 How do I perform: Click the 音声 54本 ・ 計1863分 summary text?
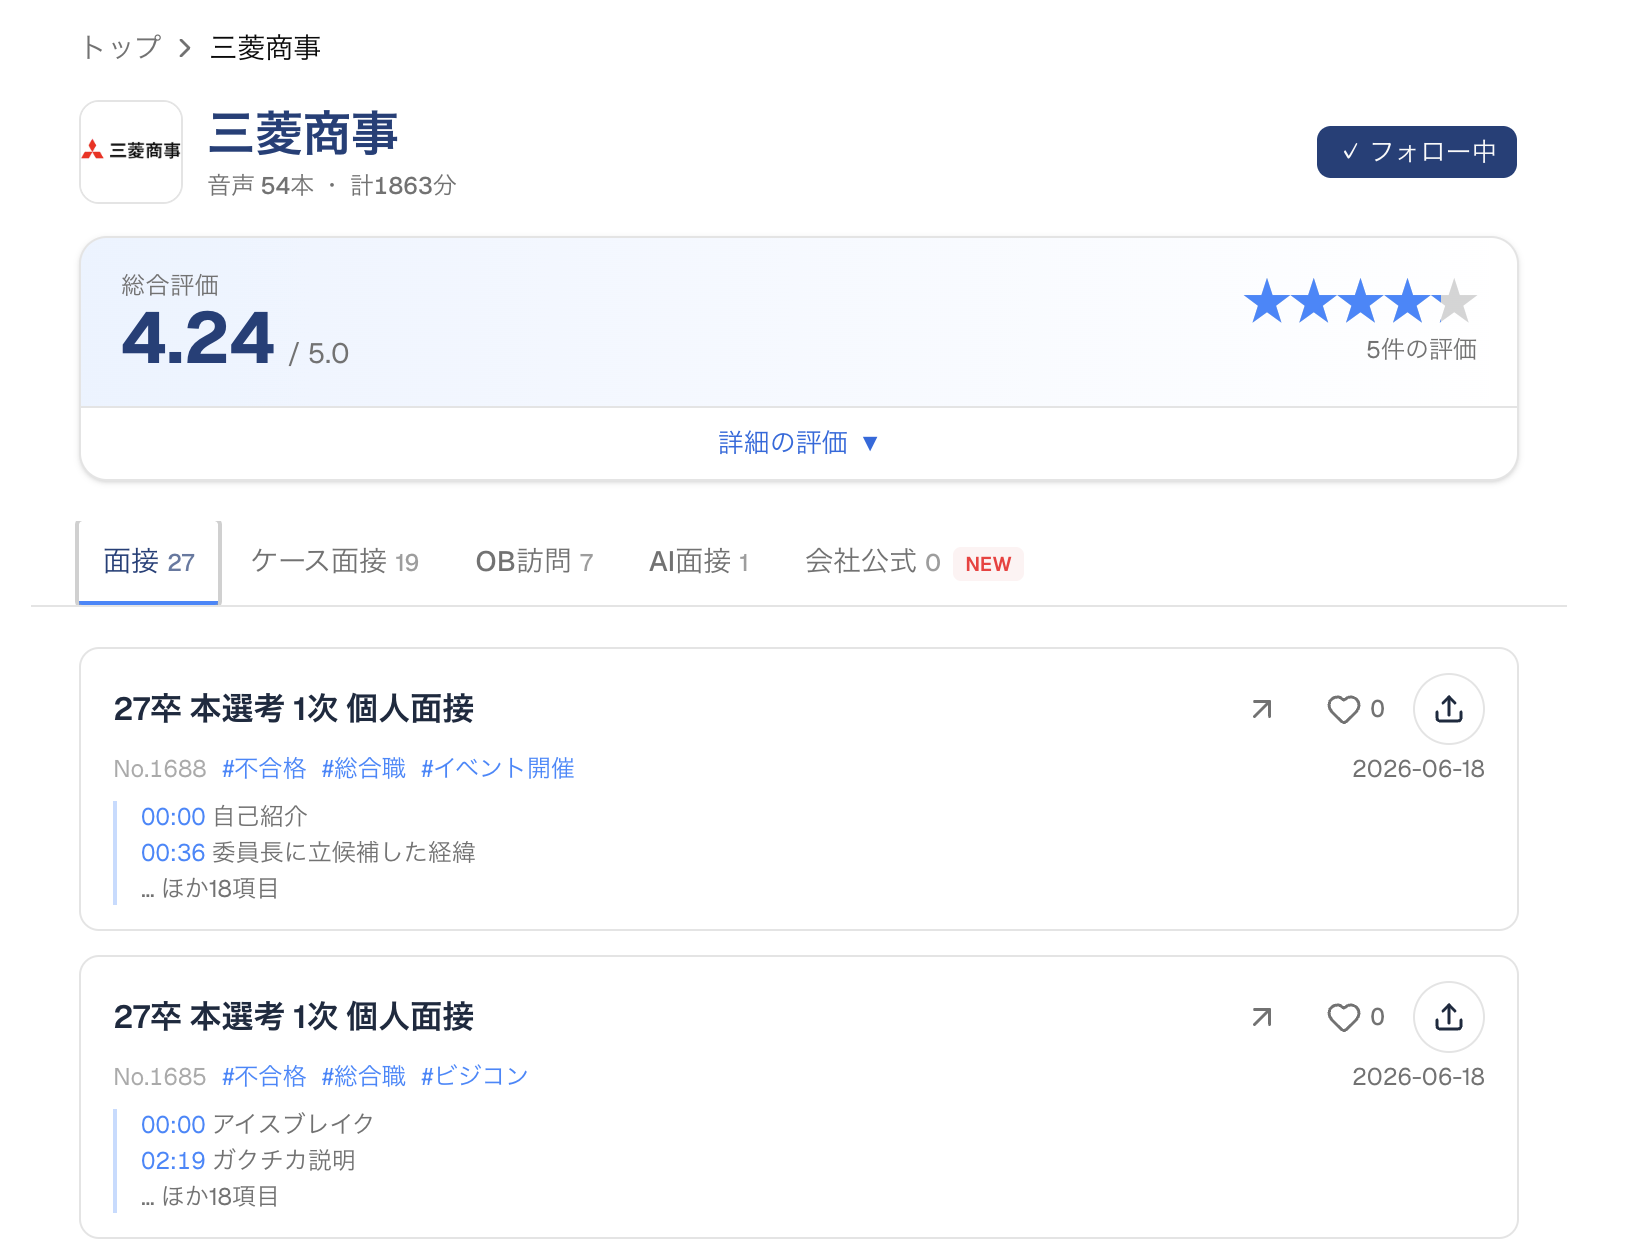tap(332, 185)
